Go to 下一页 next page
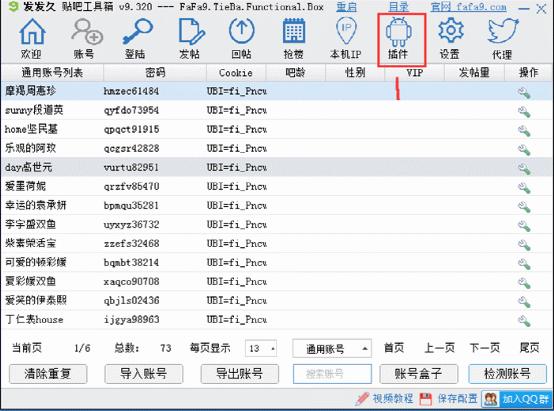This screenshot has height=411, width=554. point(485,348)
